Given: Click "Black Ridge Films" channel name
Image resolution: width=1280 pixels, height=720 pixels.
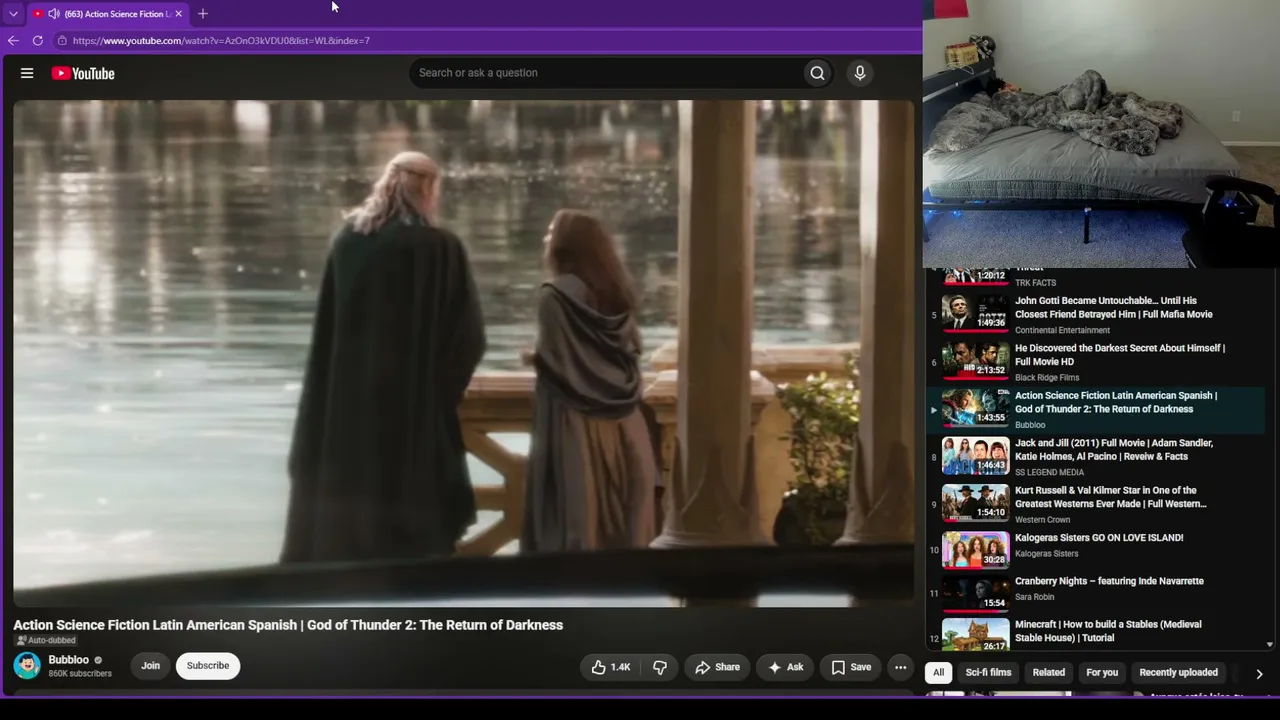Looking at the screenshot, I should [x=1047, y=378].
